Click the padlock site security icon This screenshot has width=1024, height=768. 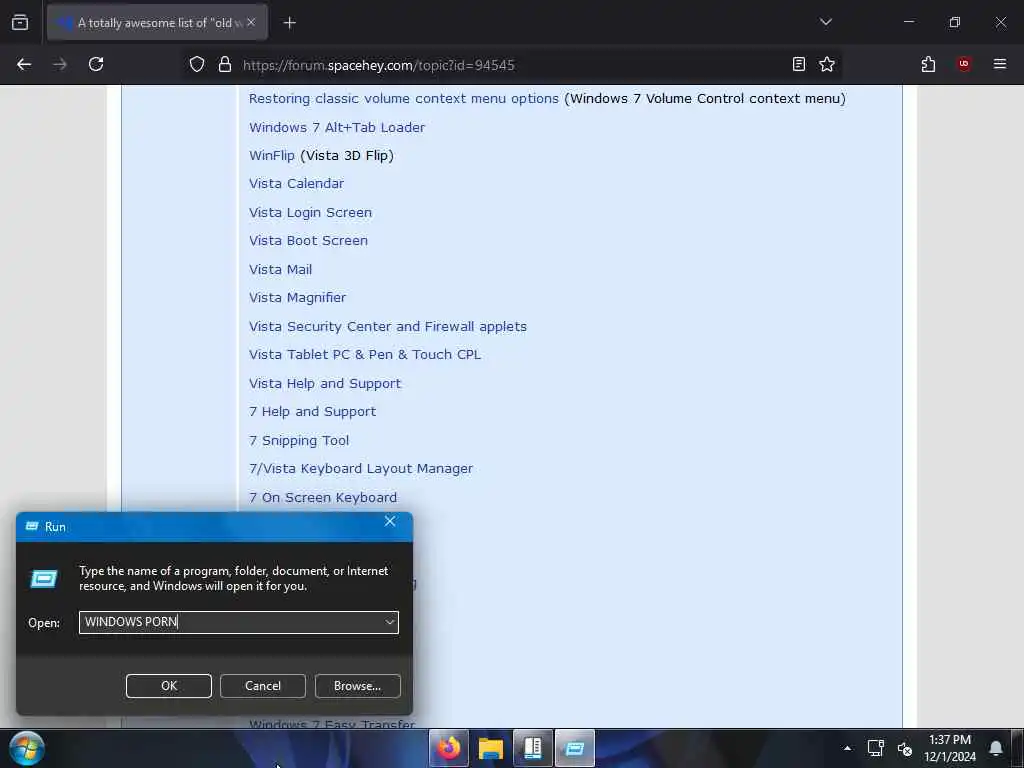coord(225,64)
